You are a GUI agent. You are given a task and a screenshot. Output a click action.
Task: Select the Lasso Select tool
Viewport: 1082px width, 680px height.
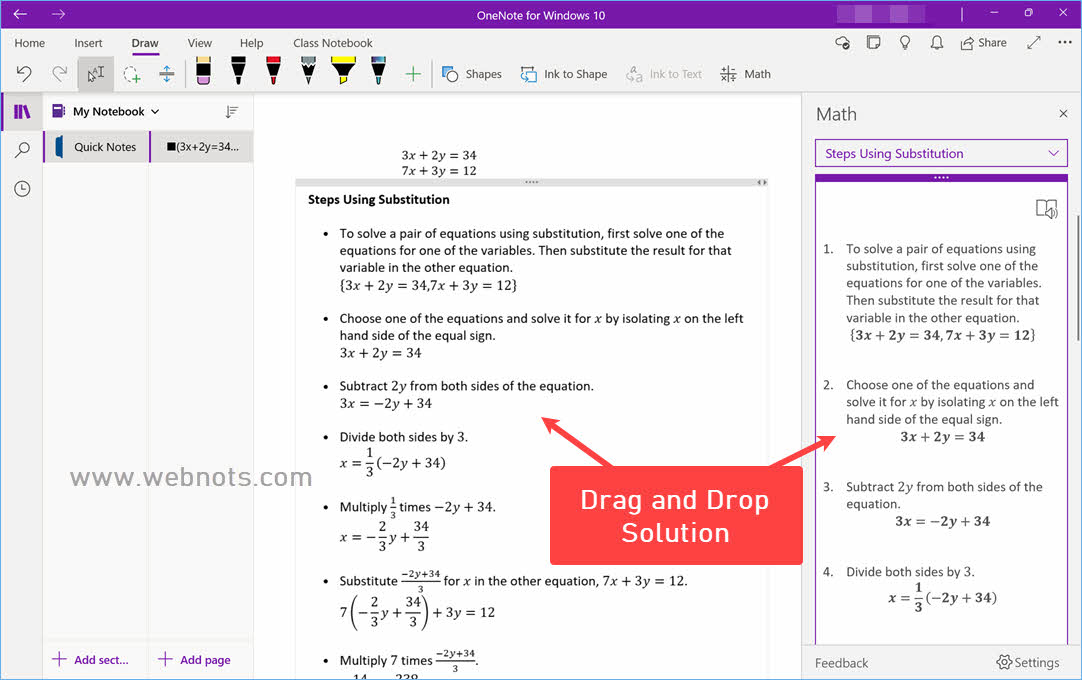click(x=132, y=74)
